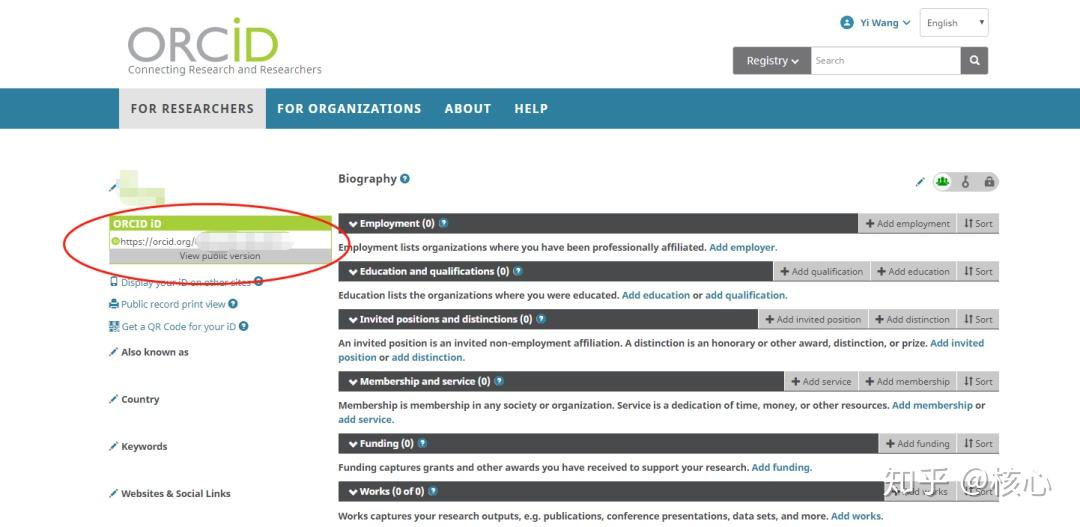Click into the Search text field
Viewport: 1080px width, 527px height.
click(886, 61)
